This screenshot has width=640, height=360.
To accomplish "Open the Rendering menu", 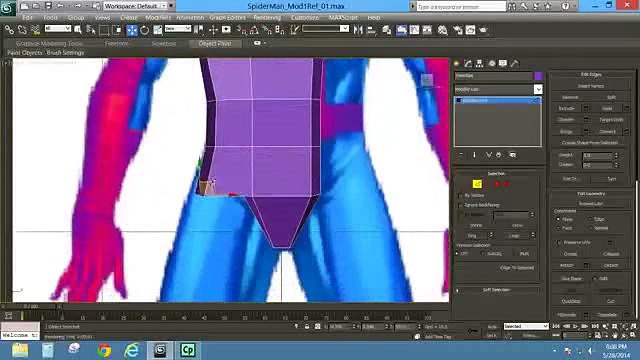I will pos(267,18).
